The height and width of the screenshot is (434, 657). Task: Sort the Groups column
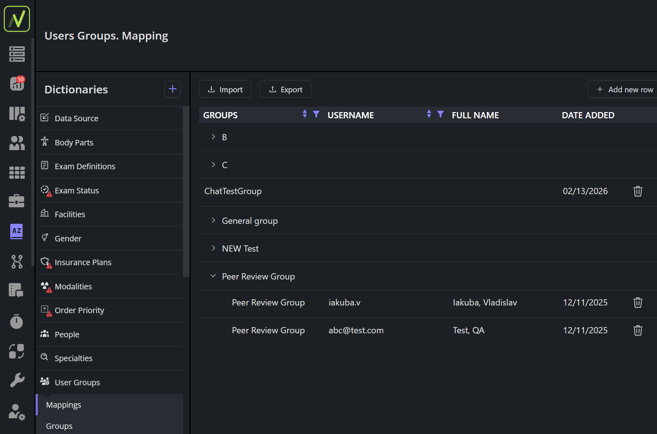tap(305, 114)
